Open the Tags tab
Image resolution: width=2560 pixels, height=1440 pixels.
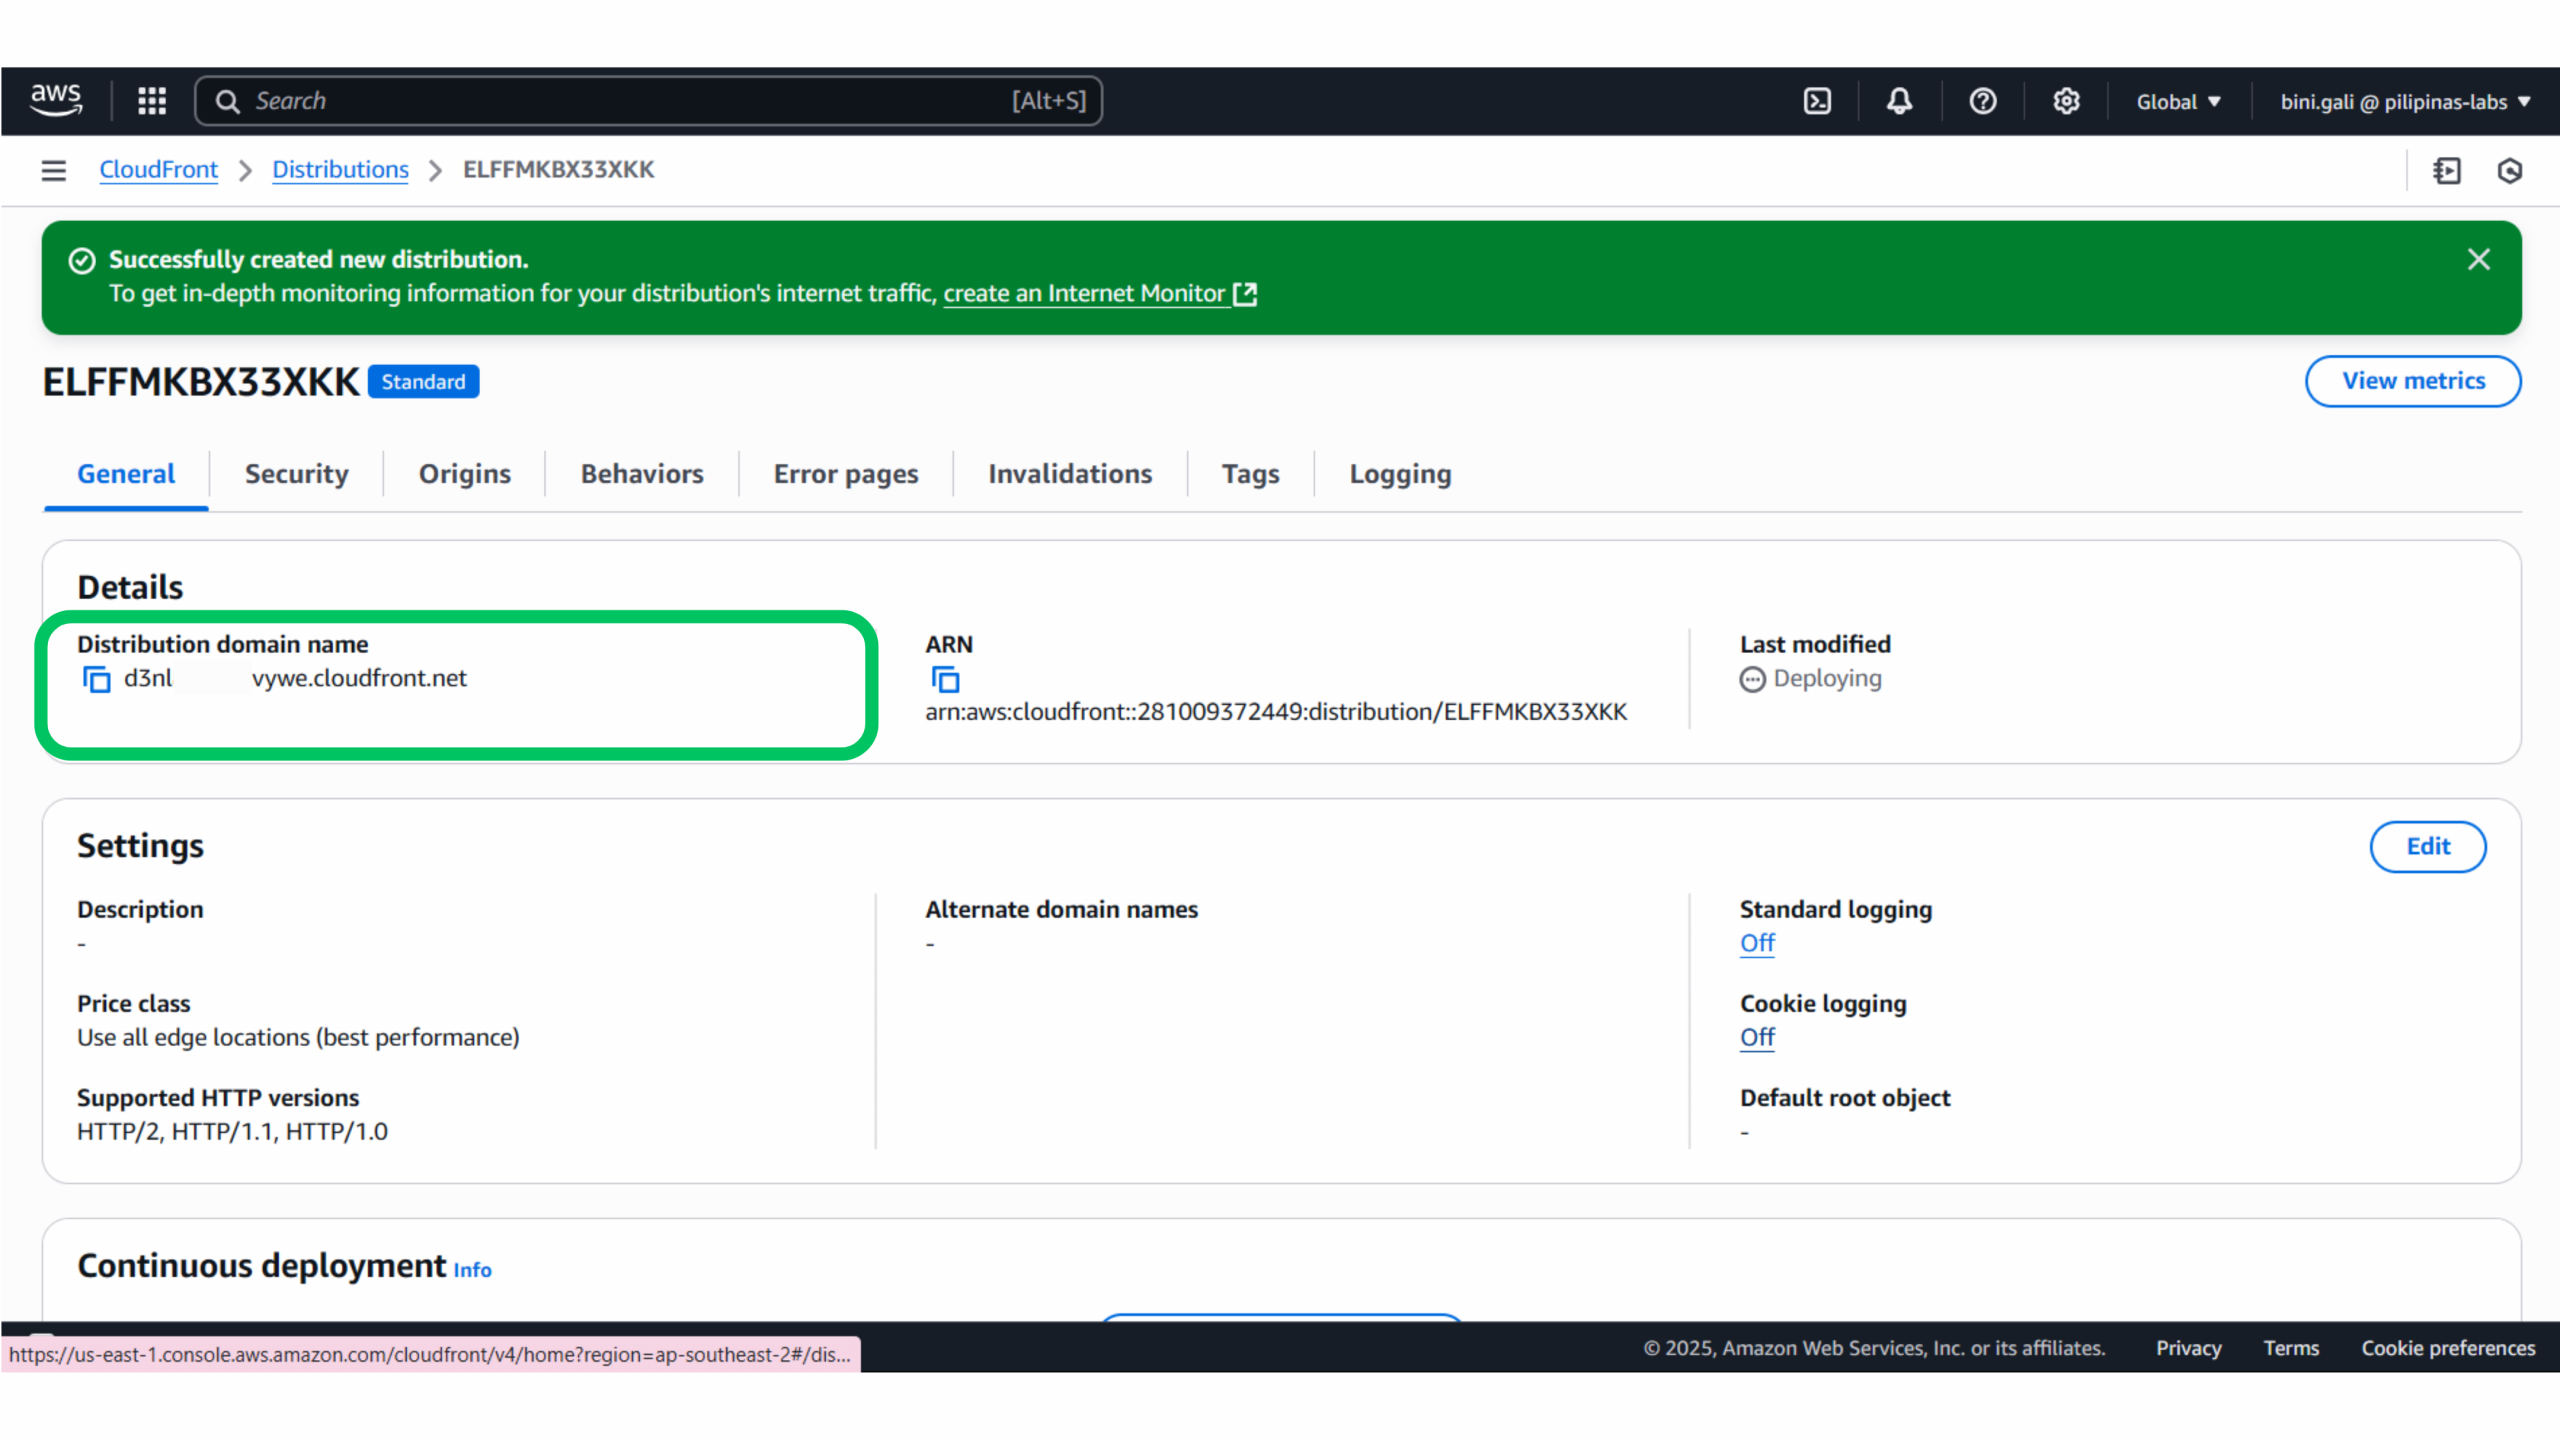[1250, 474]
